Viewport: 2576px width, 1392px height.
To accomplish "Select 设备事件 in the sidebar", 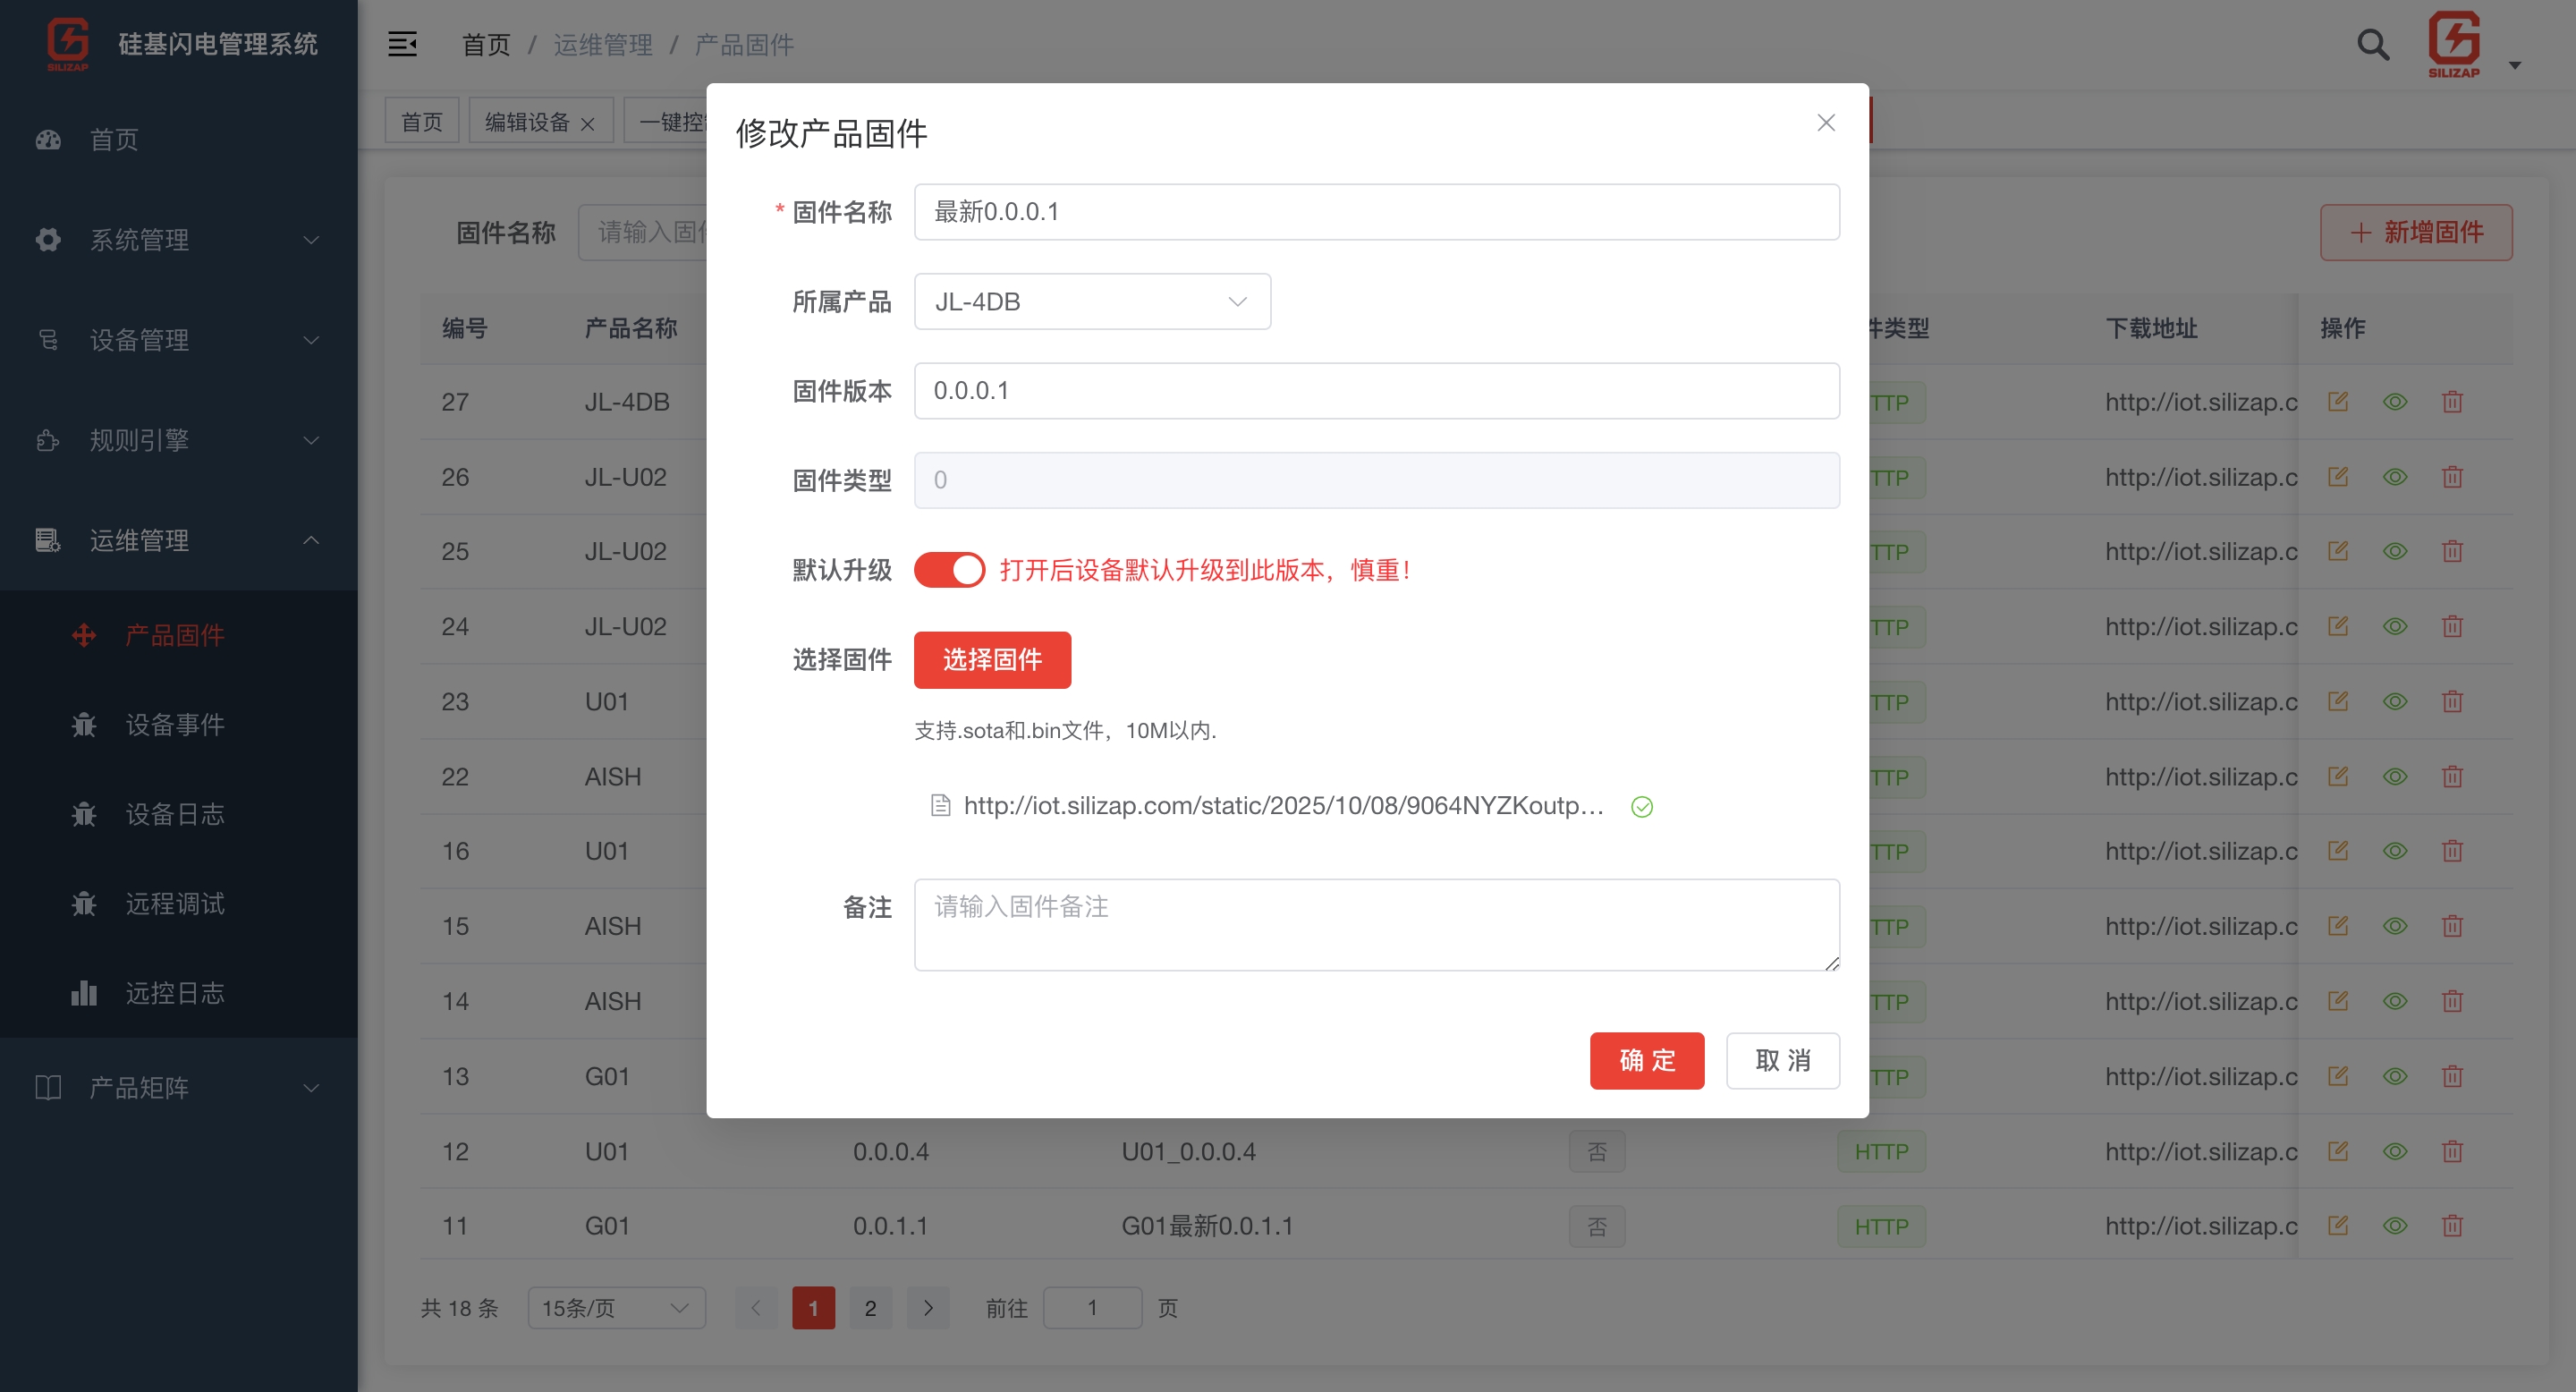I will click(176, 725).
